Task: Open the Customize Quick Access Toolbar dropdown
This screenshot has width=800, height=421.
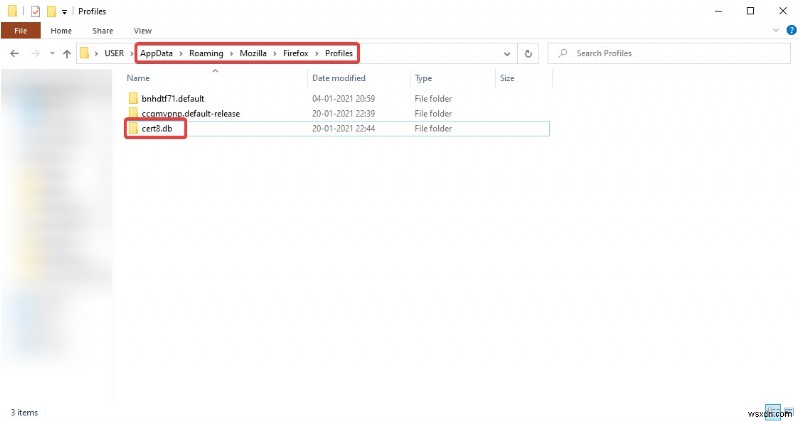Action: [x=66, y=11]
